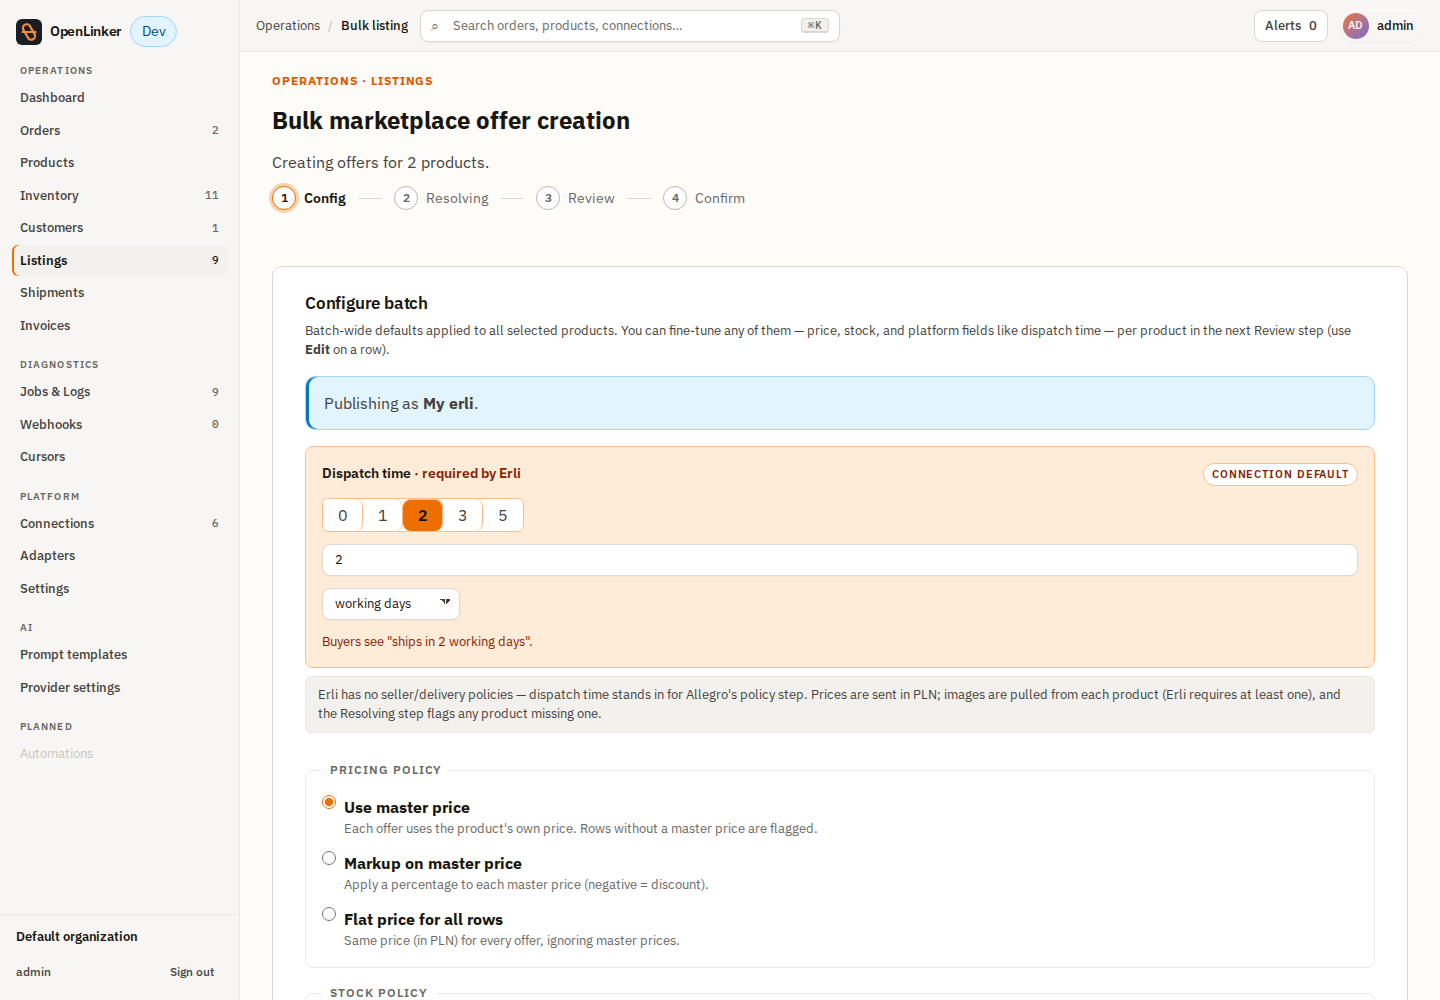The width and height of the screenshot is (1440, 1000).
Task: Click Sign out link
Action: click(x=192, y=972)
